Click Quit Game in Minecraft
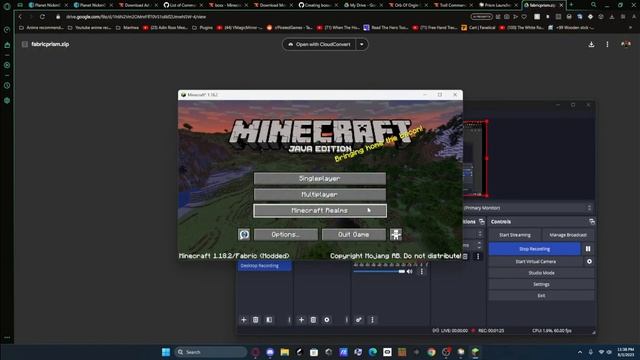Screen dimensions: 640x360 click(353, 234)
